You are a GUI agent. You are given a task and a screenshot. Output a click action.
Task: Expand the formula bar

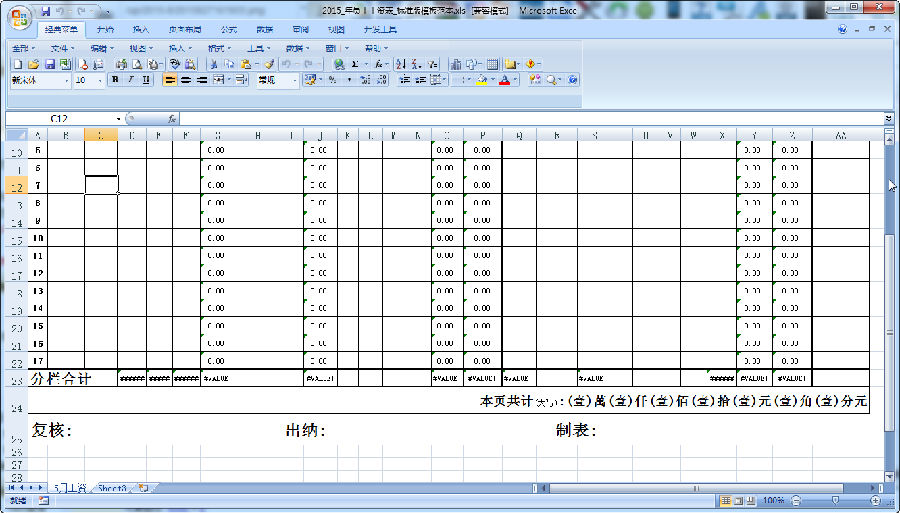pyautogui.click(x=889, y=118)
